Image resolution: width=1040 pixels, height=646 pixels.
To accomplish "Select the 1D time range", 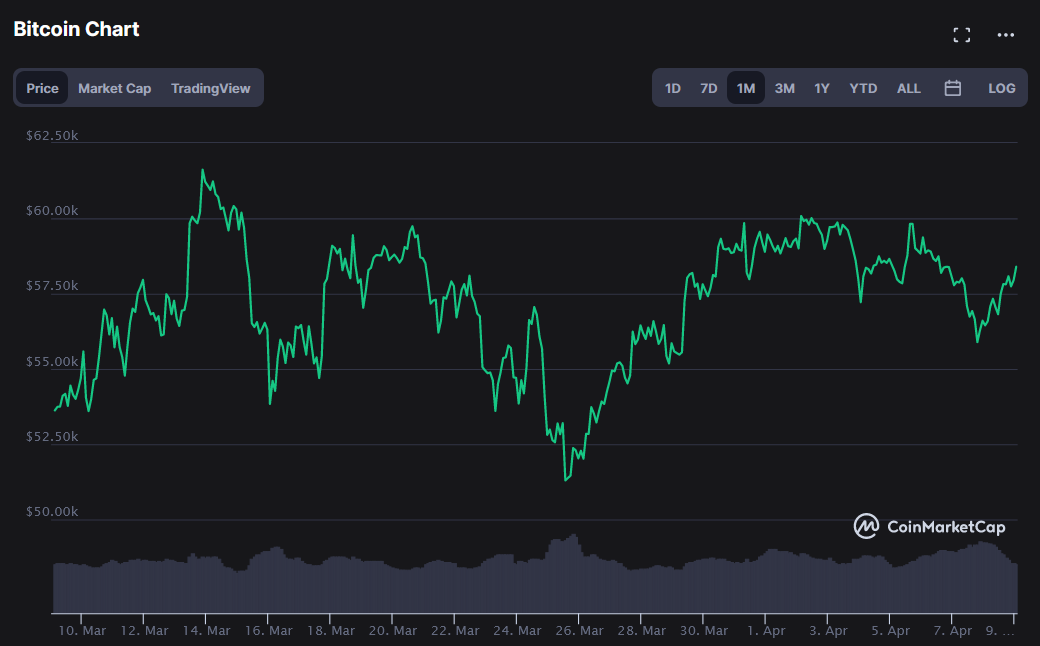I will click(x=673, y=88).
